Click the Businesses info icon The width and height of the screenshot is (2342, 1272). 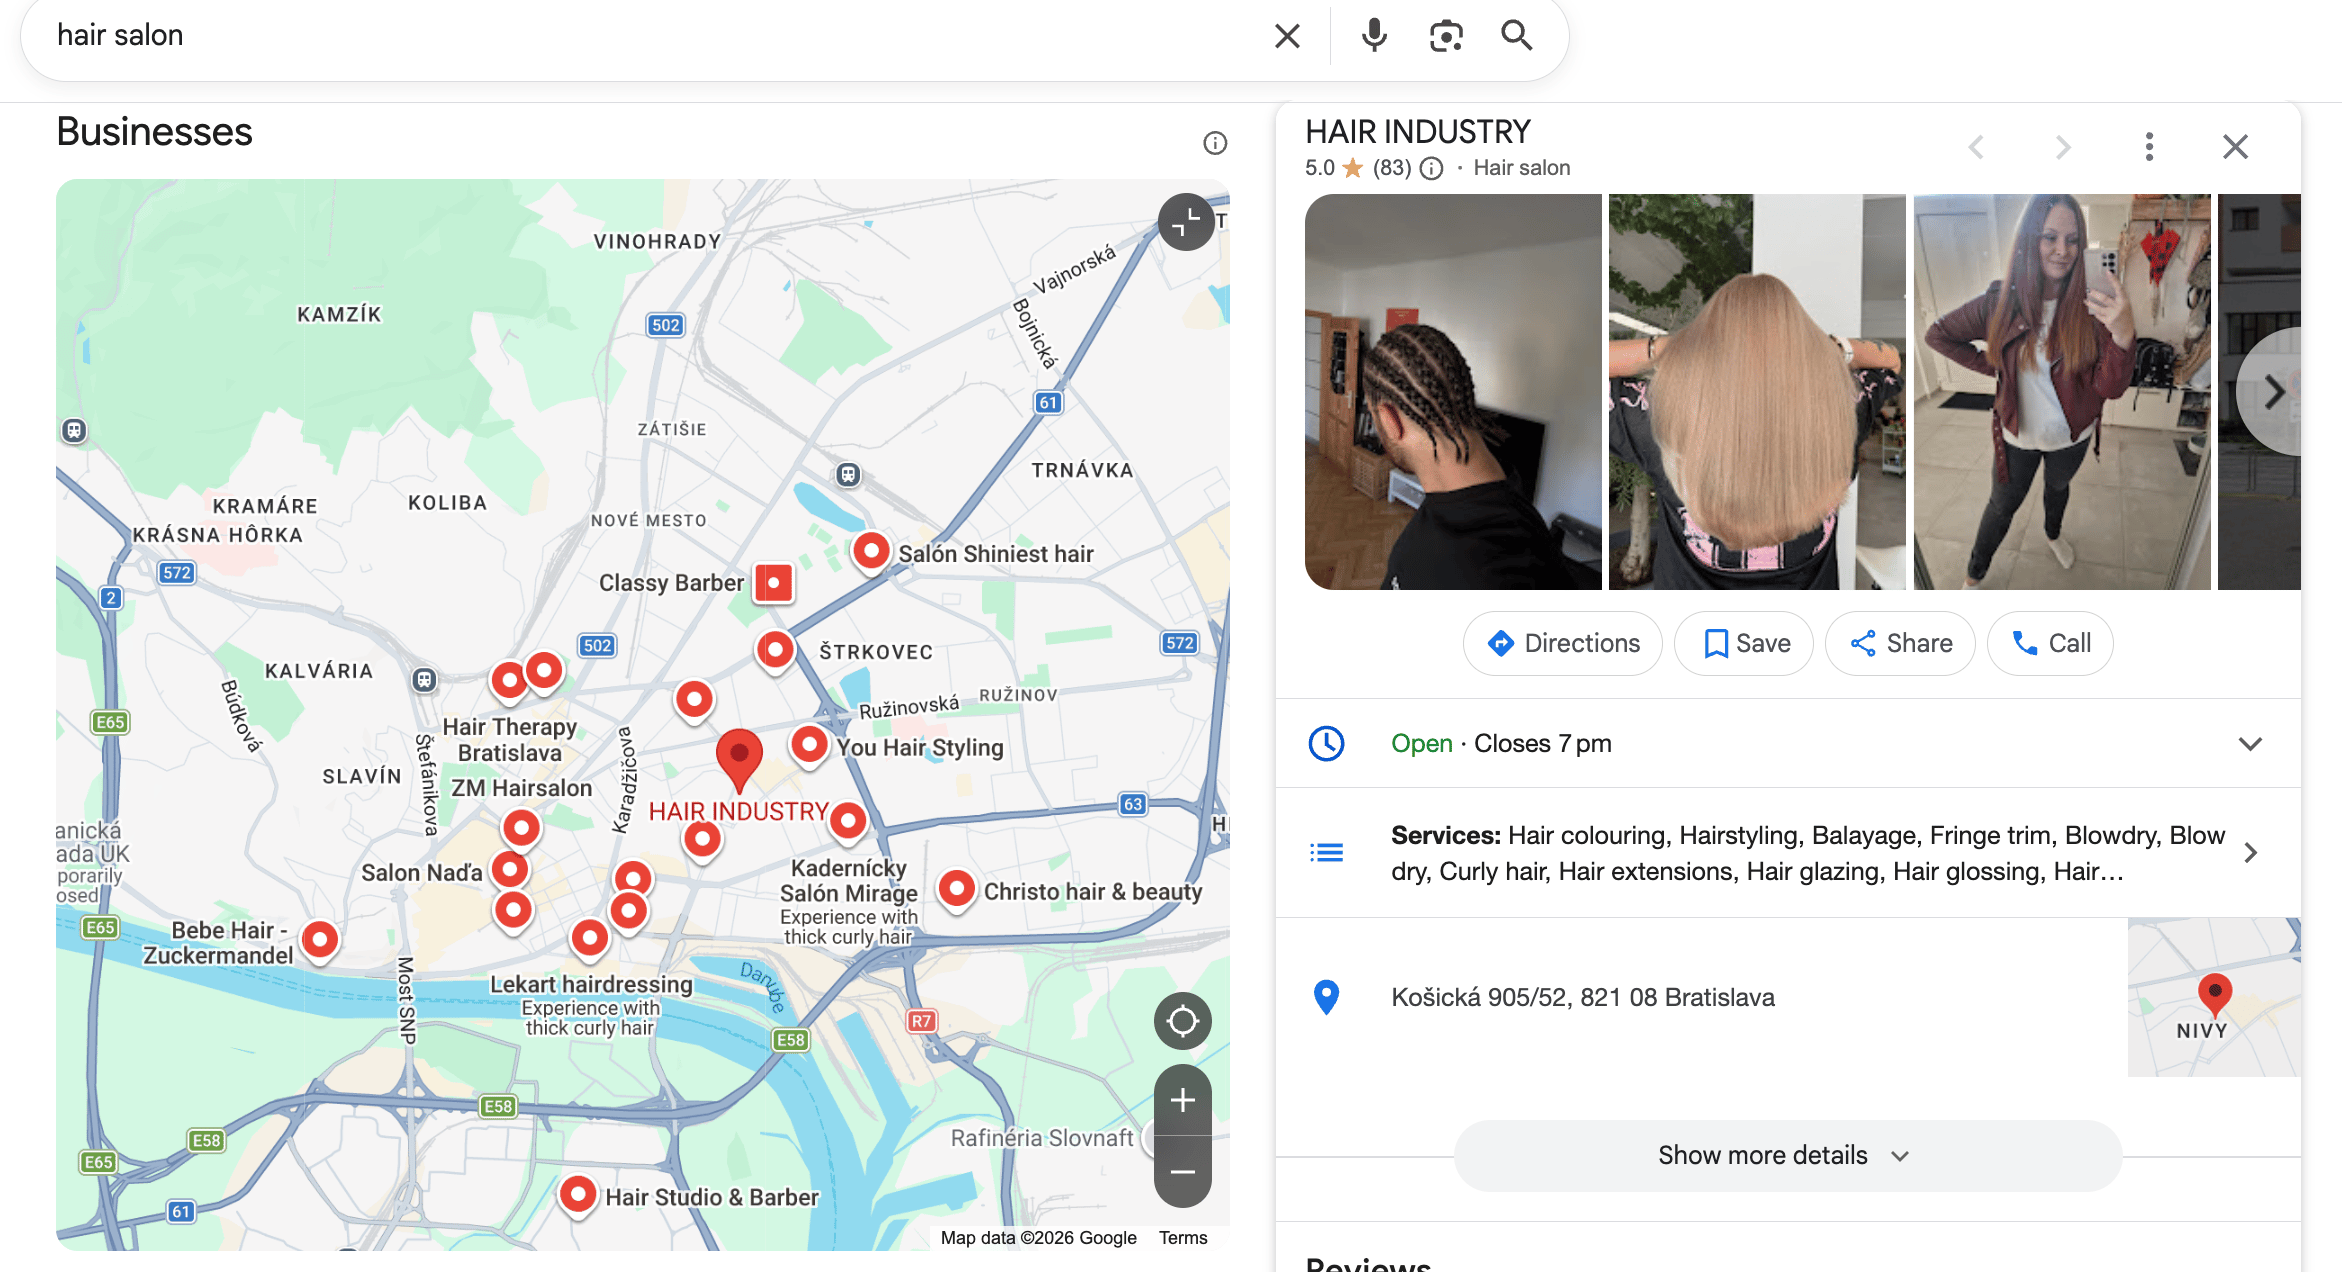pos(1215,143)
